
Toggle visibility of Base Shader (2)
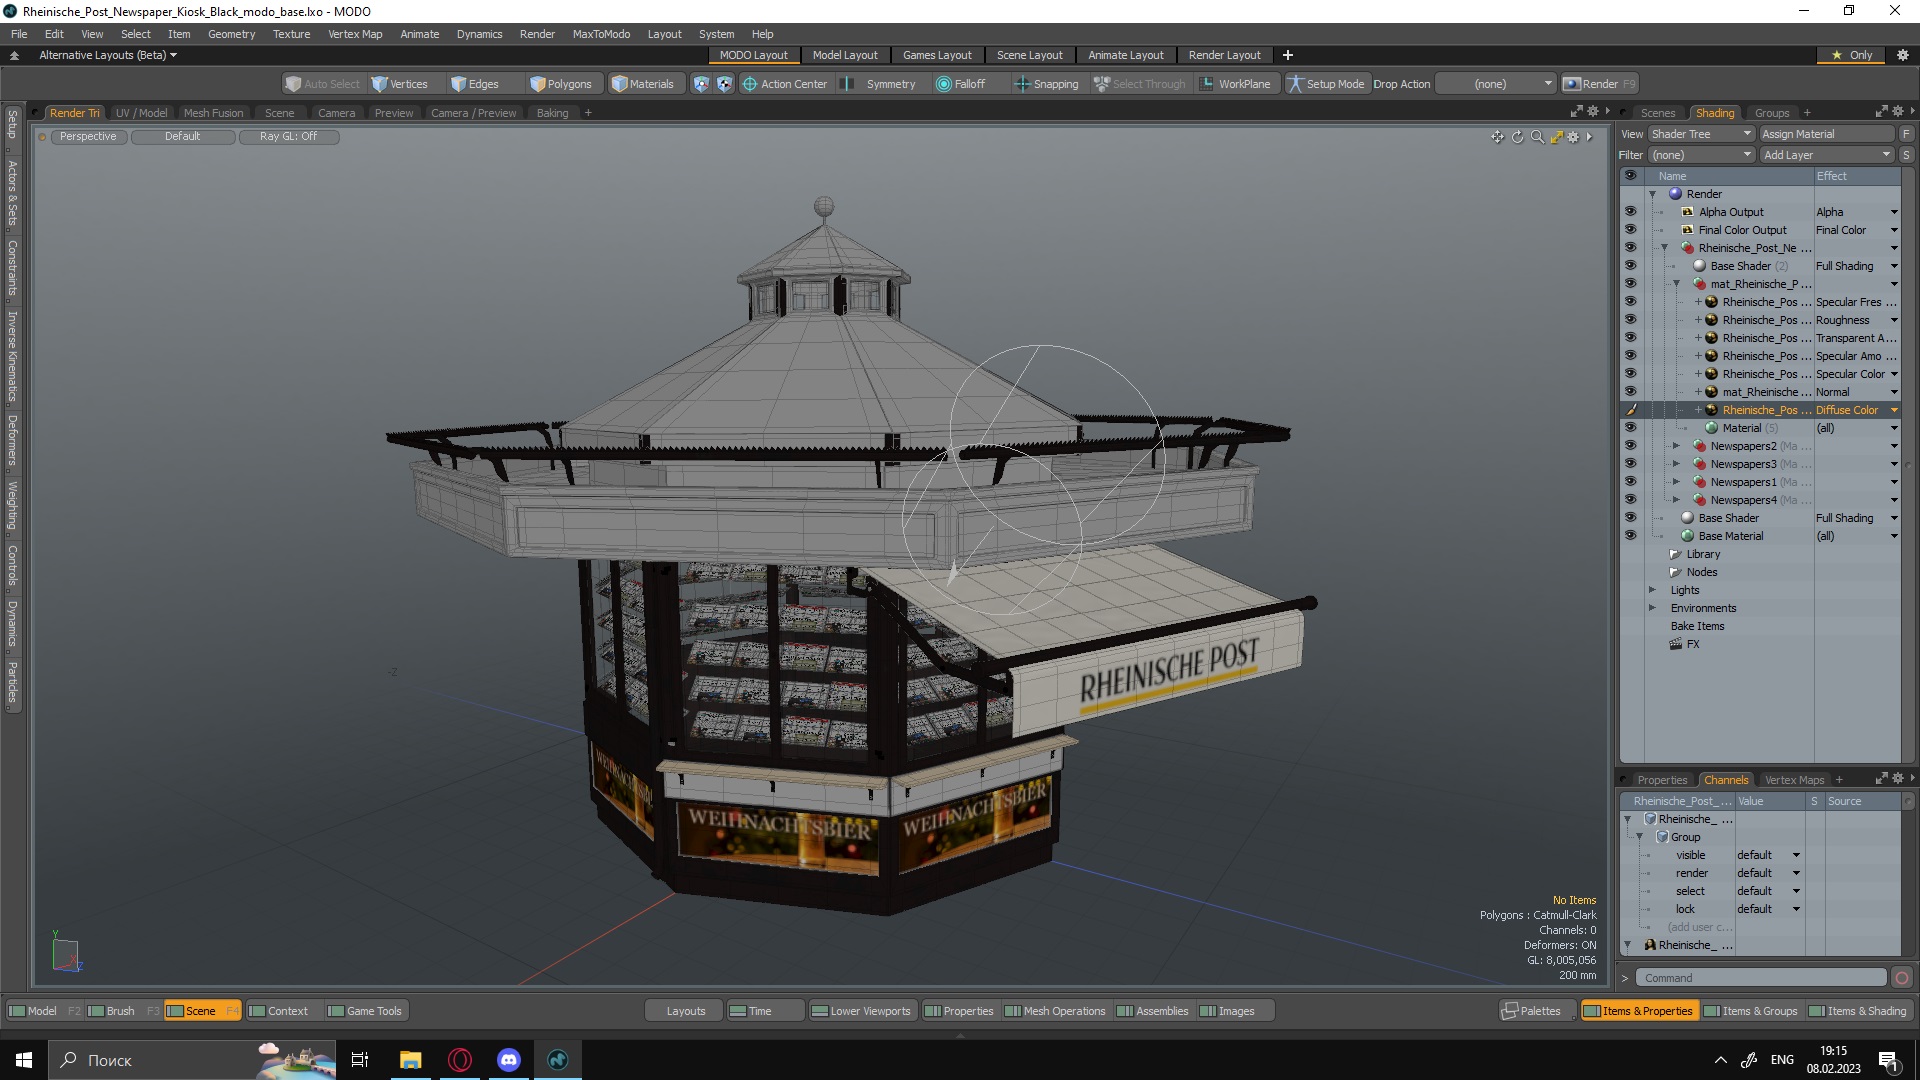click(1630, 266)
